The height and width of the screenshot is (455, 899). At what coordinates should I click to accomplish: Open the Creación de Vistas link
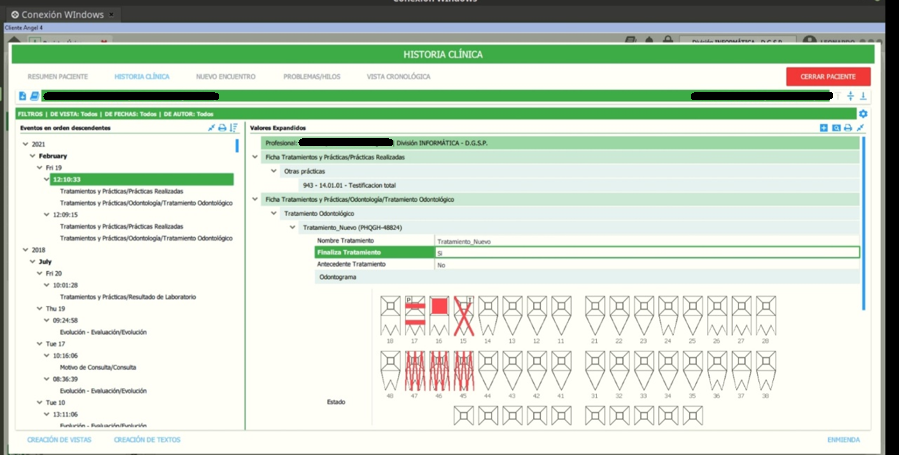pyautogui.click(x=59, y=440)
